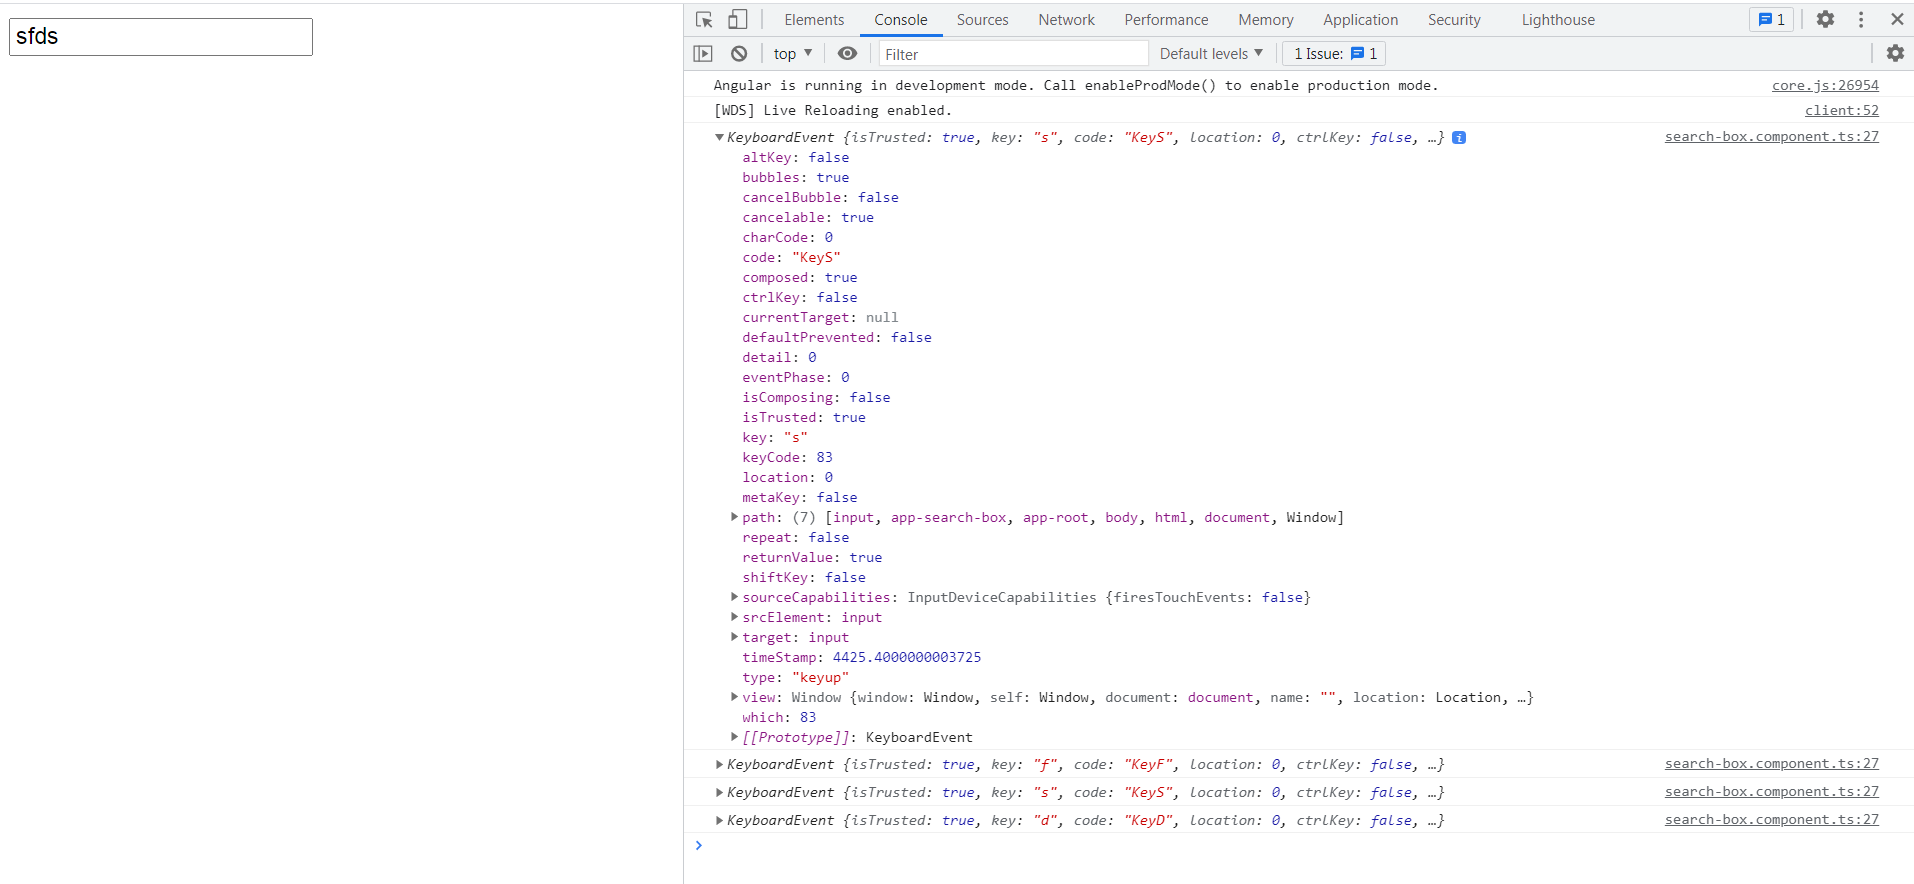Viewport: 1914px width, 884px height.
Task: Select the type: "keyup" value
Action: [820, 678]
